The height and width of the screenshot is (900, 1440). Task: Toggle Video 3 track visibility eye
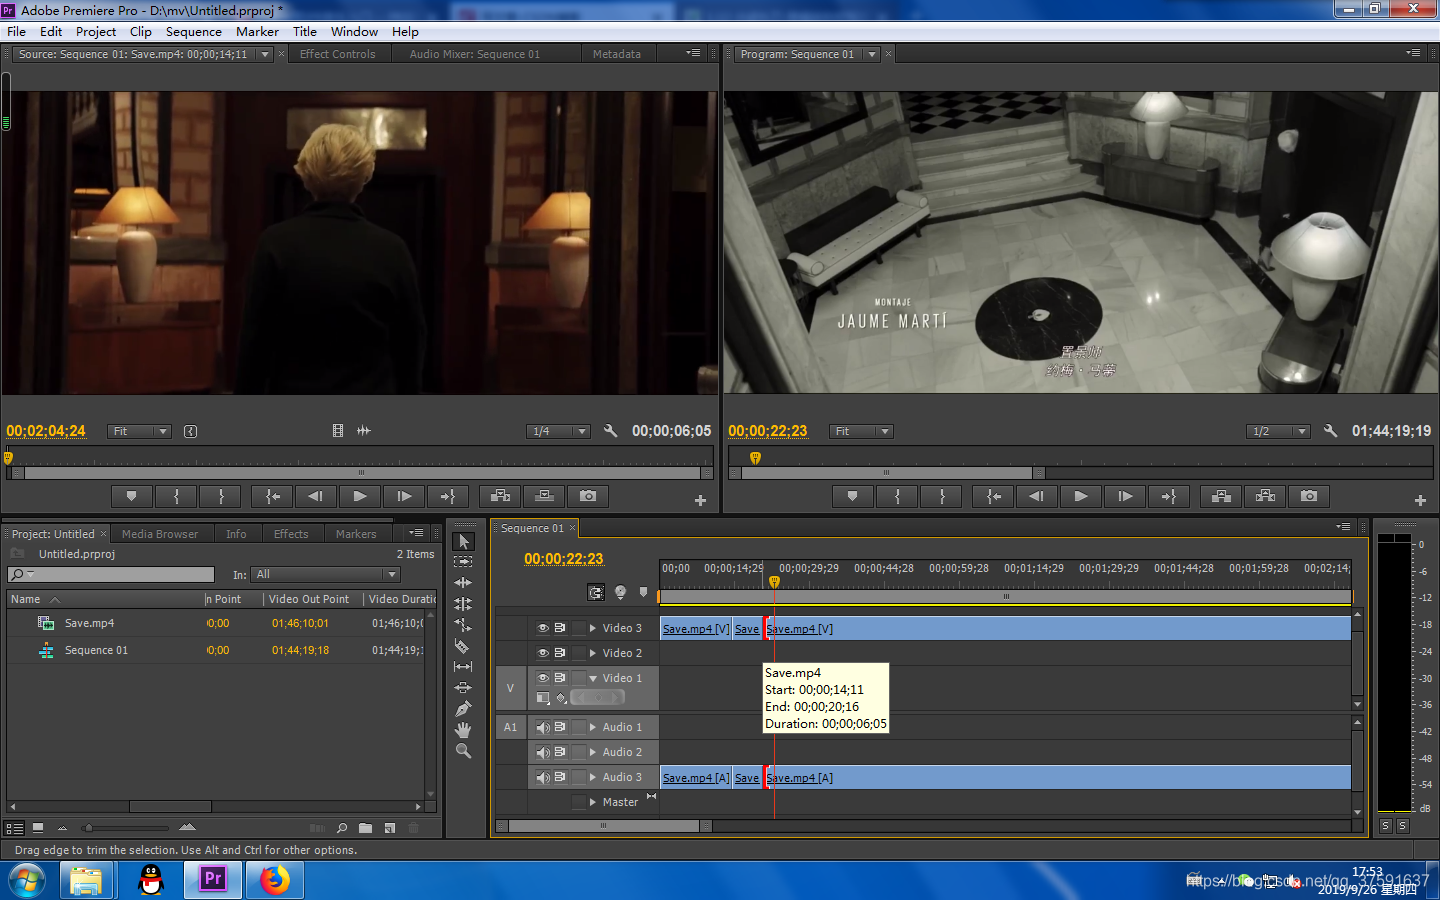(543, 628)
